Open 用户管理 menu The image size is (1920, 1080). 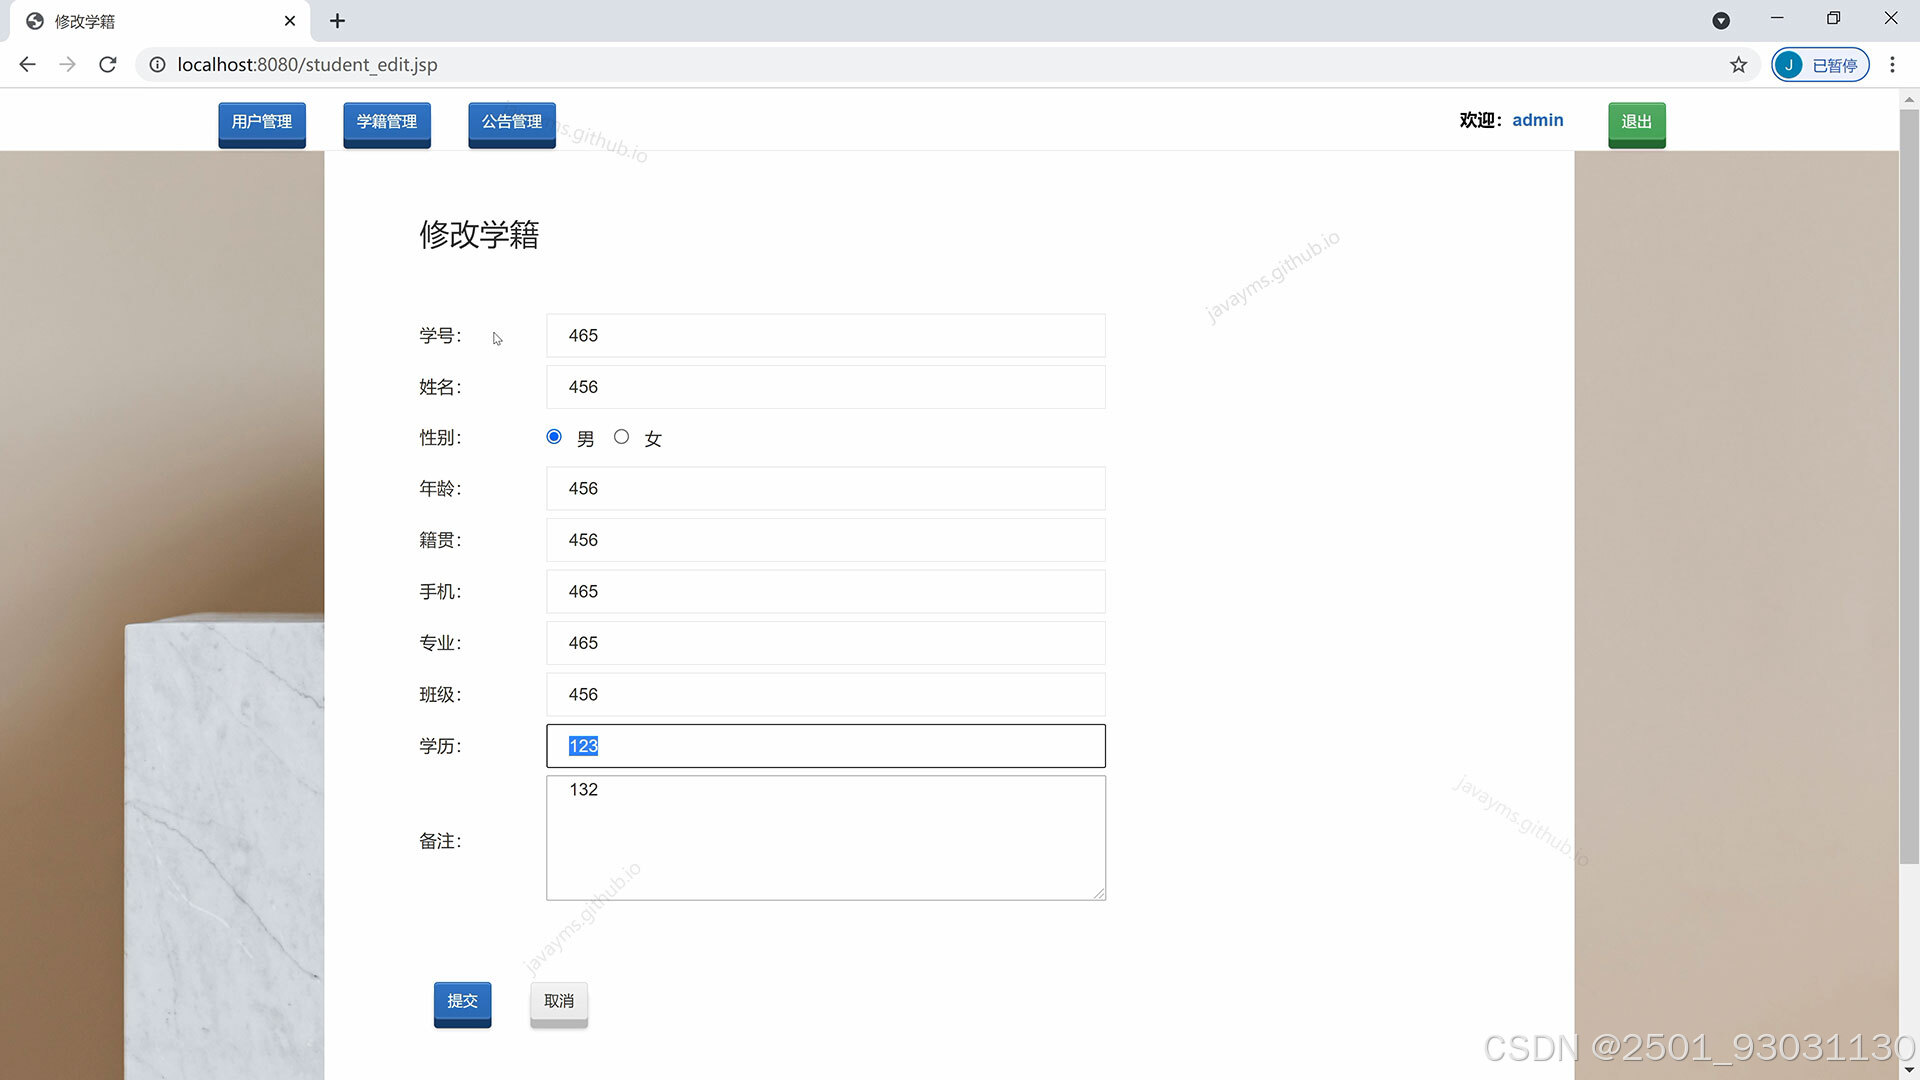(x=262, y=123)
